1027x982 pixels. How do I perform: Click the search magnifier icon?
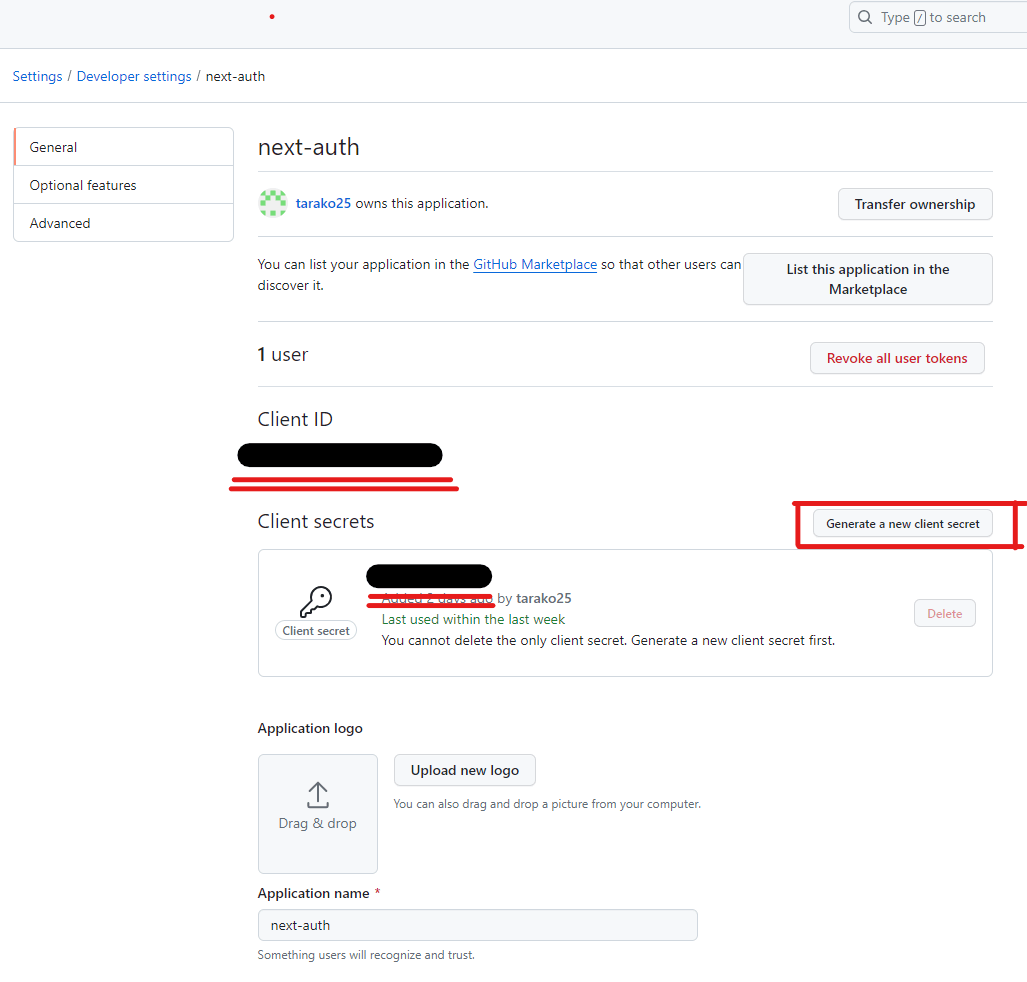pyautogui.click(x=865, y=17)
